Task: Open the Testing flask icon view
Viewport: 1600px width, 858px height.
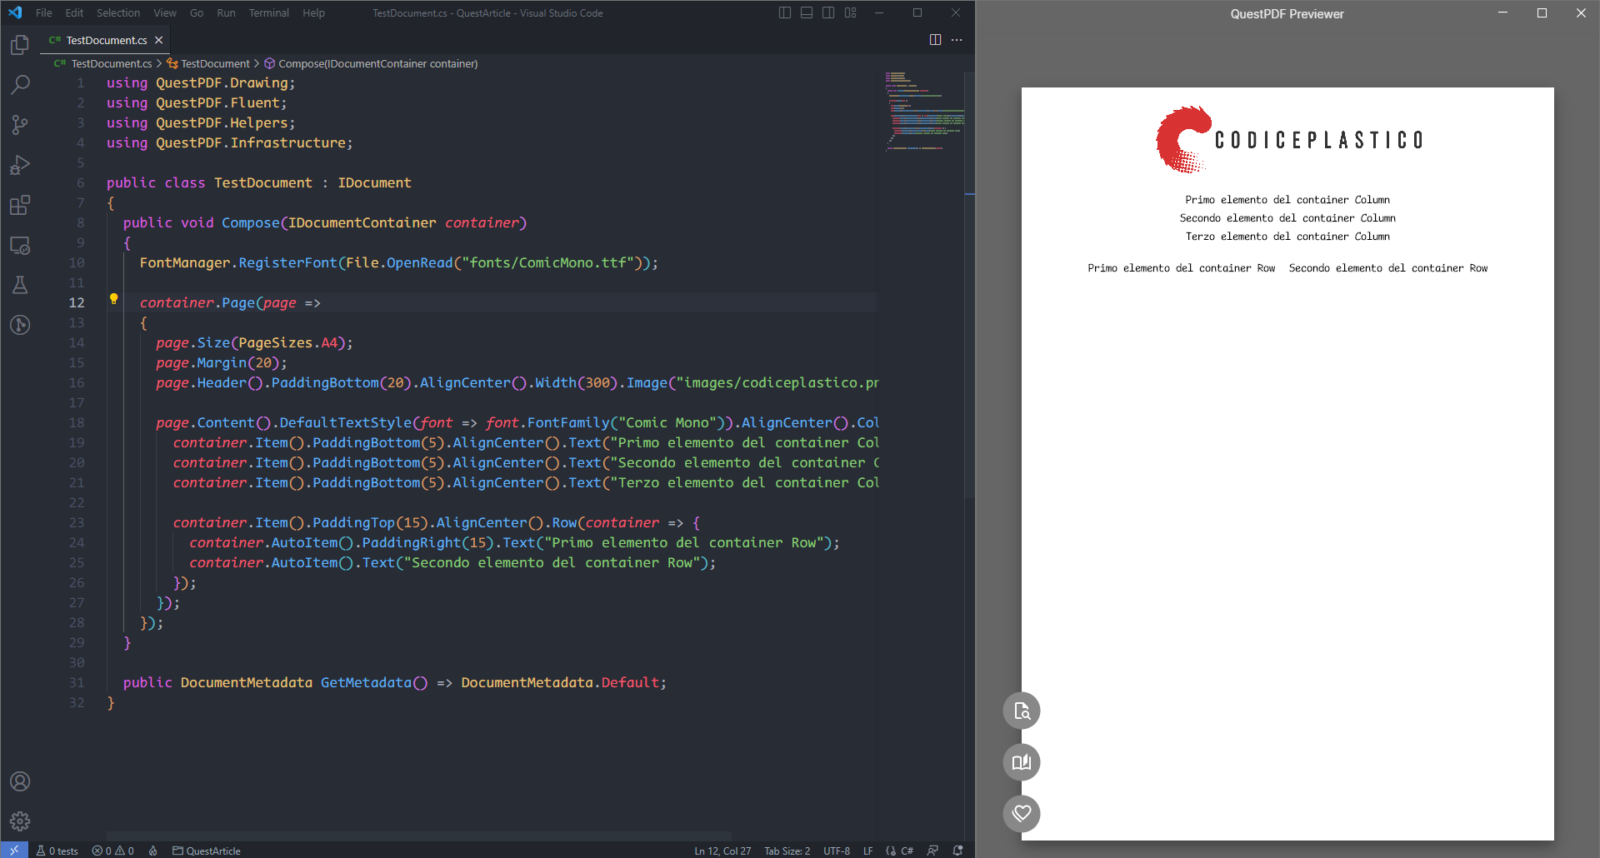Action: pyautogui.click(x=20, y=285)
